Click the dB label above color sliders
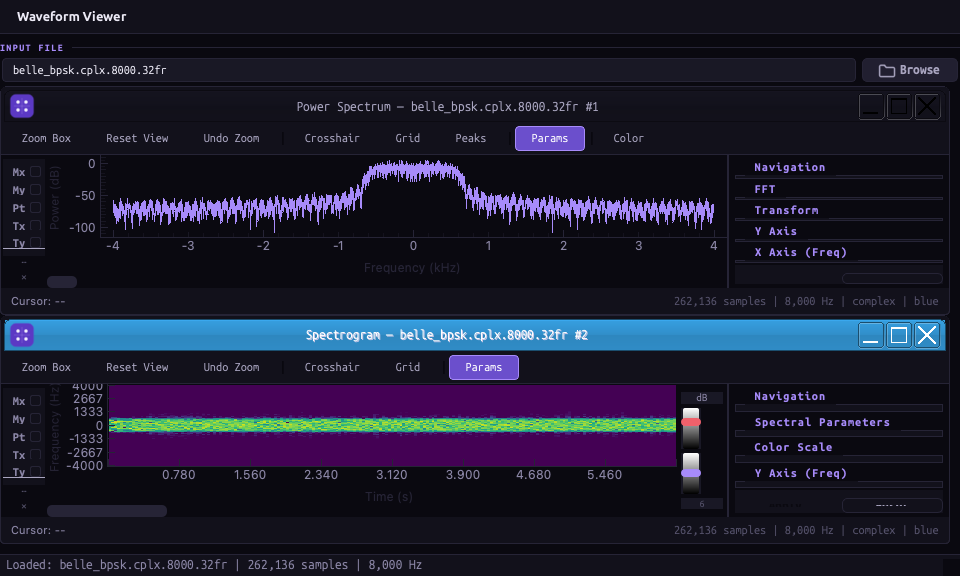 pos(702,398)
